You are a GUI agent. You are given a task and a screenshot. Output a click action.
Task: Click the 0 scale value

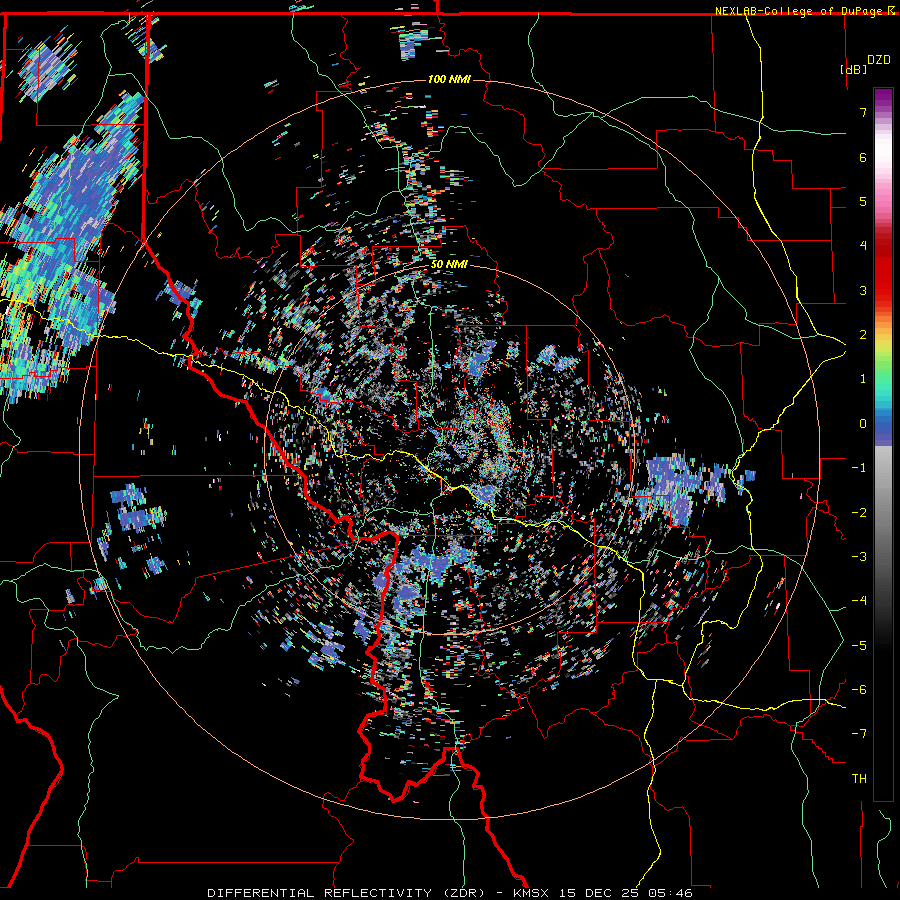coord(863,424)
